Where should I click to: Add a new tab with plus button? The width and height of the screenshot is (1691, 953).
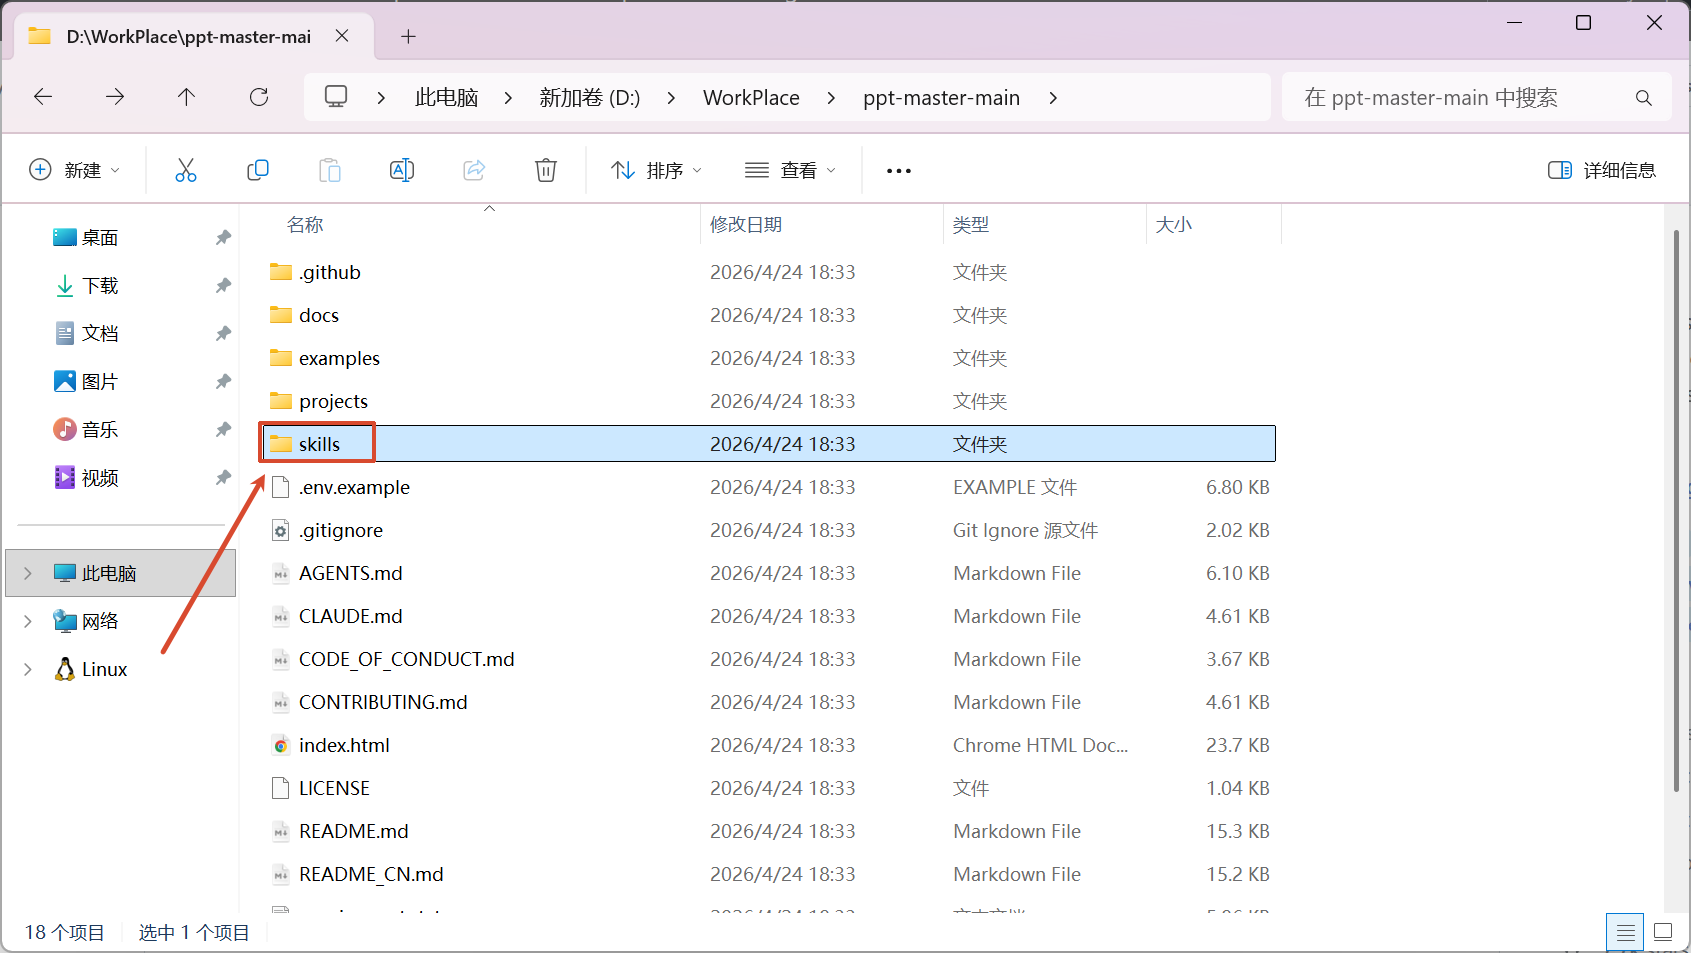[408, 37]
